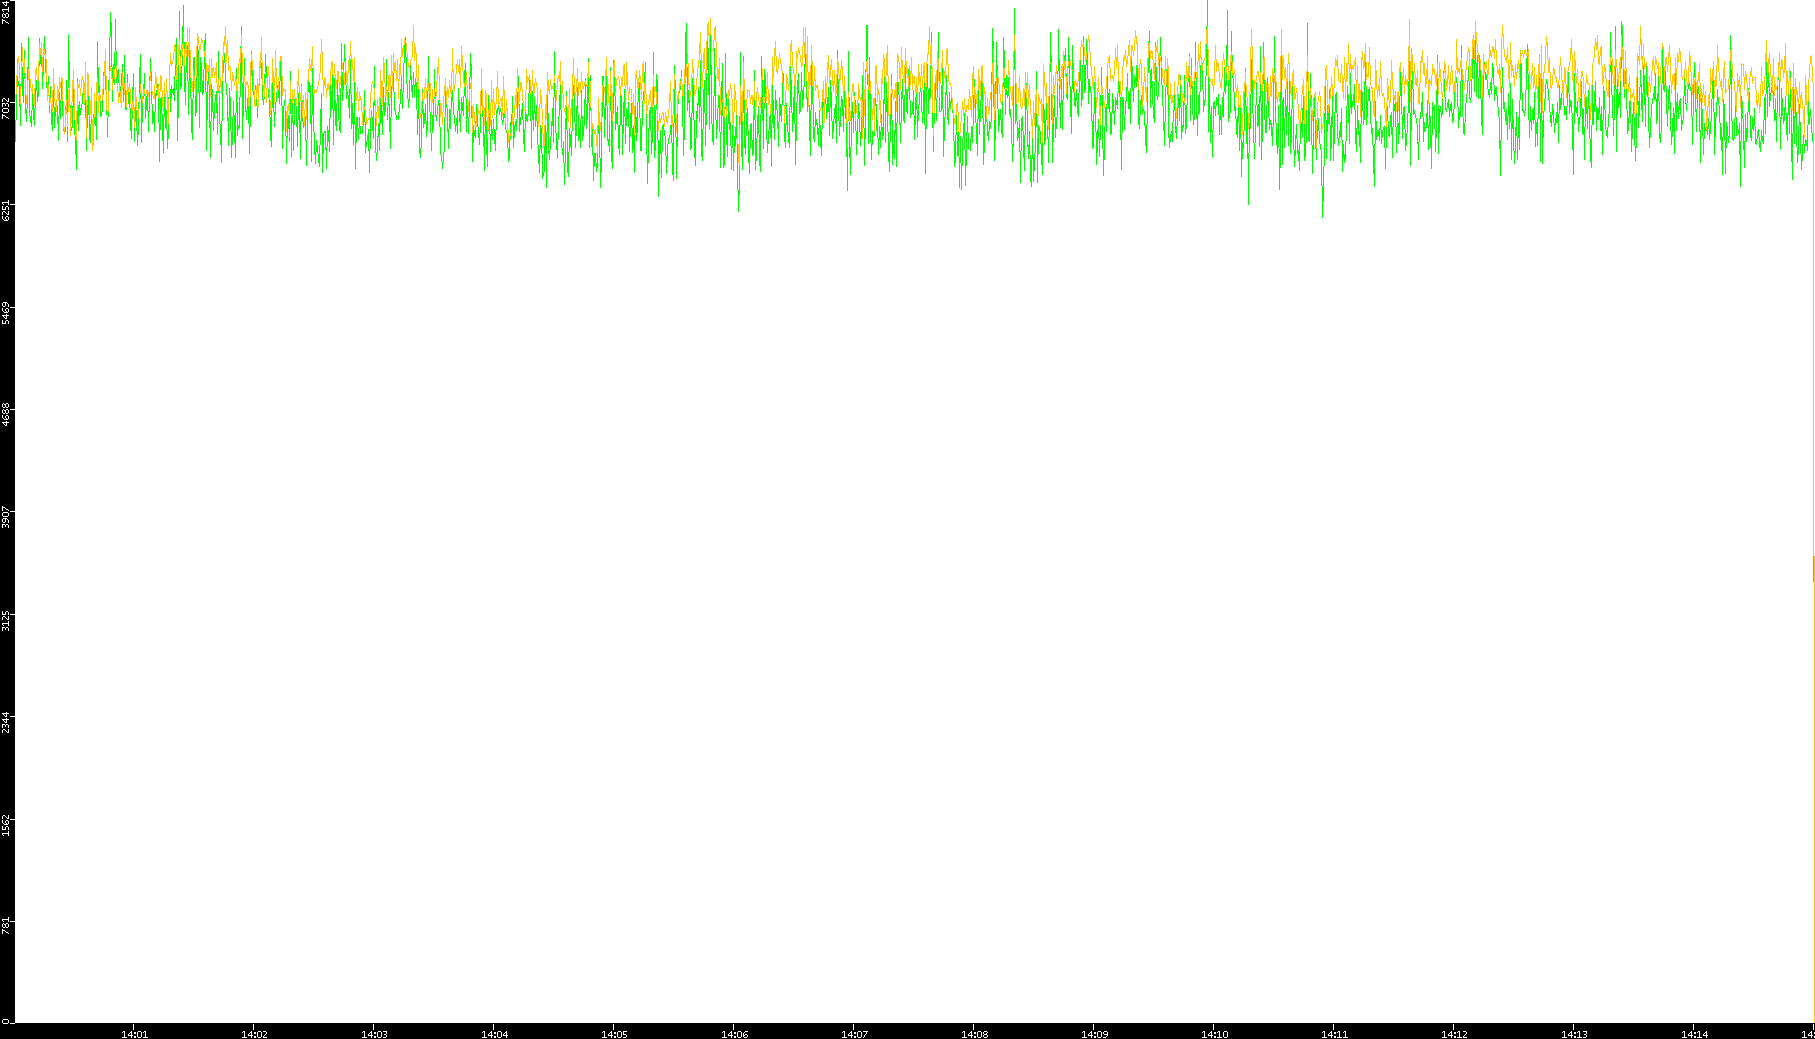
Task: Click the 14:11 time axis label
Action: (1334, 1034)
